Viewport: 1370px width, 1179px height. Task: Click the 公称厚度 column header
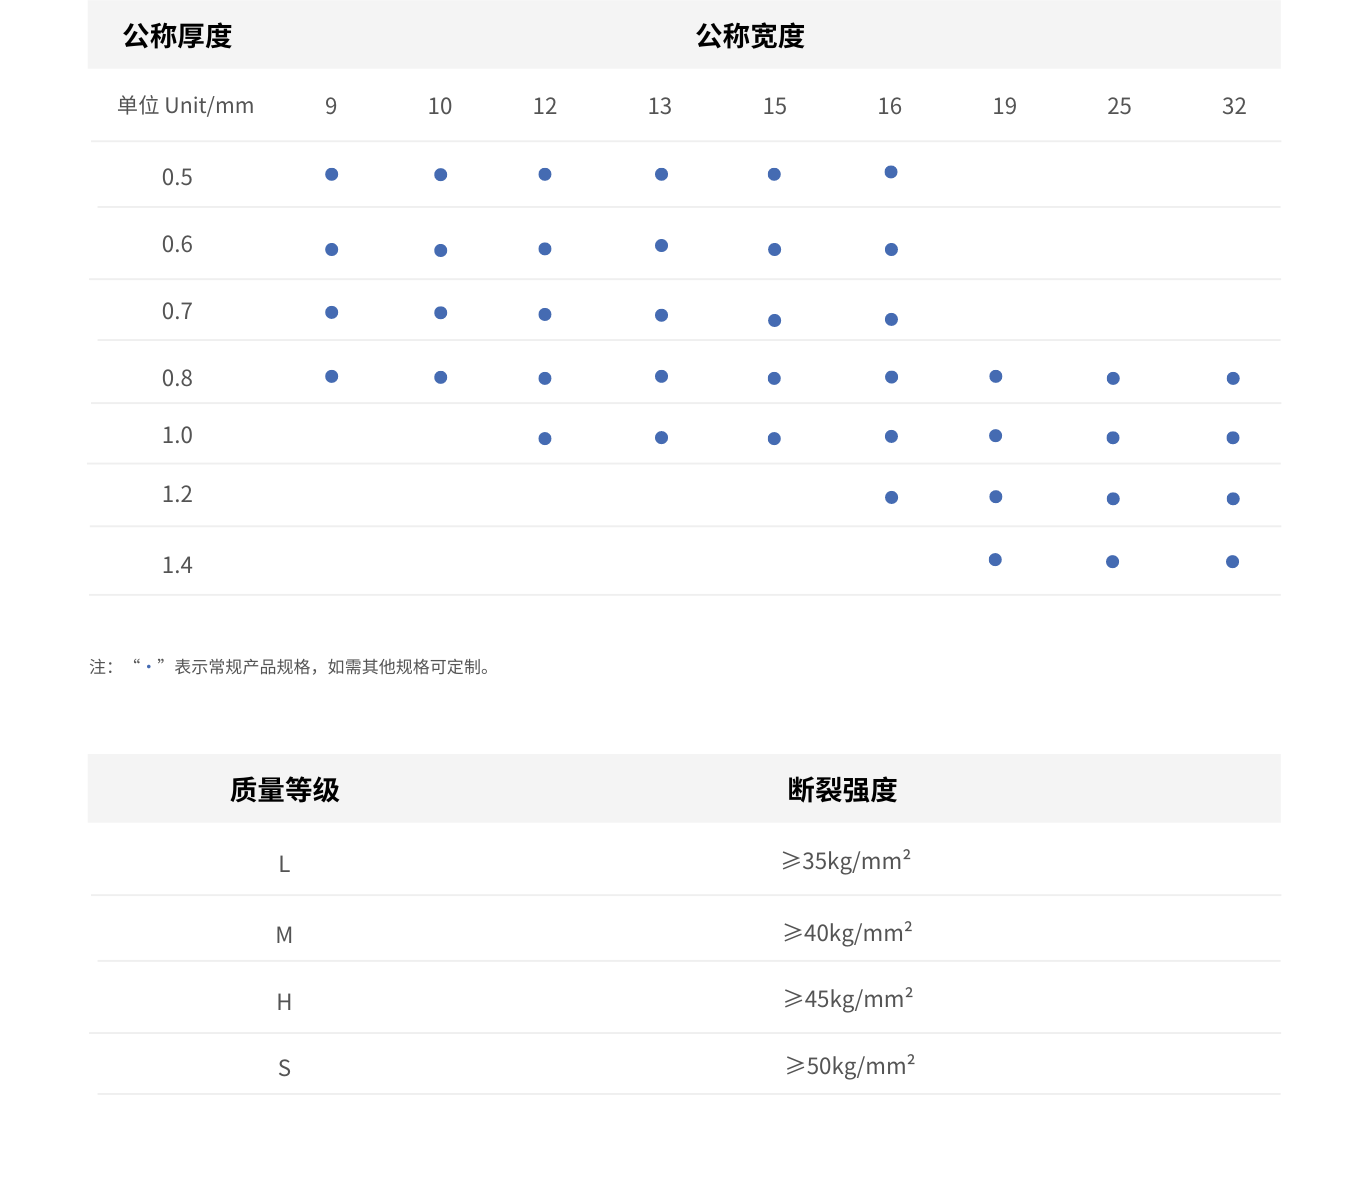177,37
